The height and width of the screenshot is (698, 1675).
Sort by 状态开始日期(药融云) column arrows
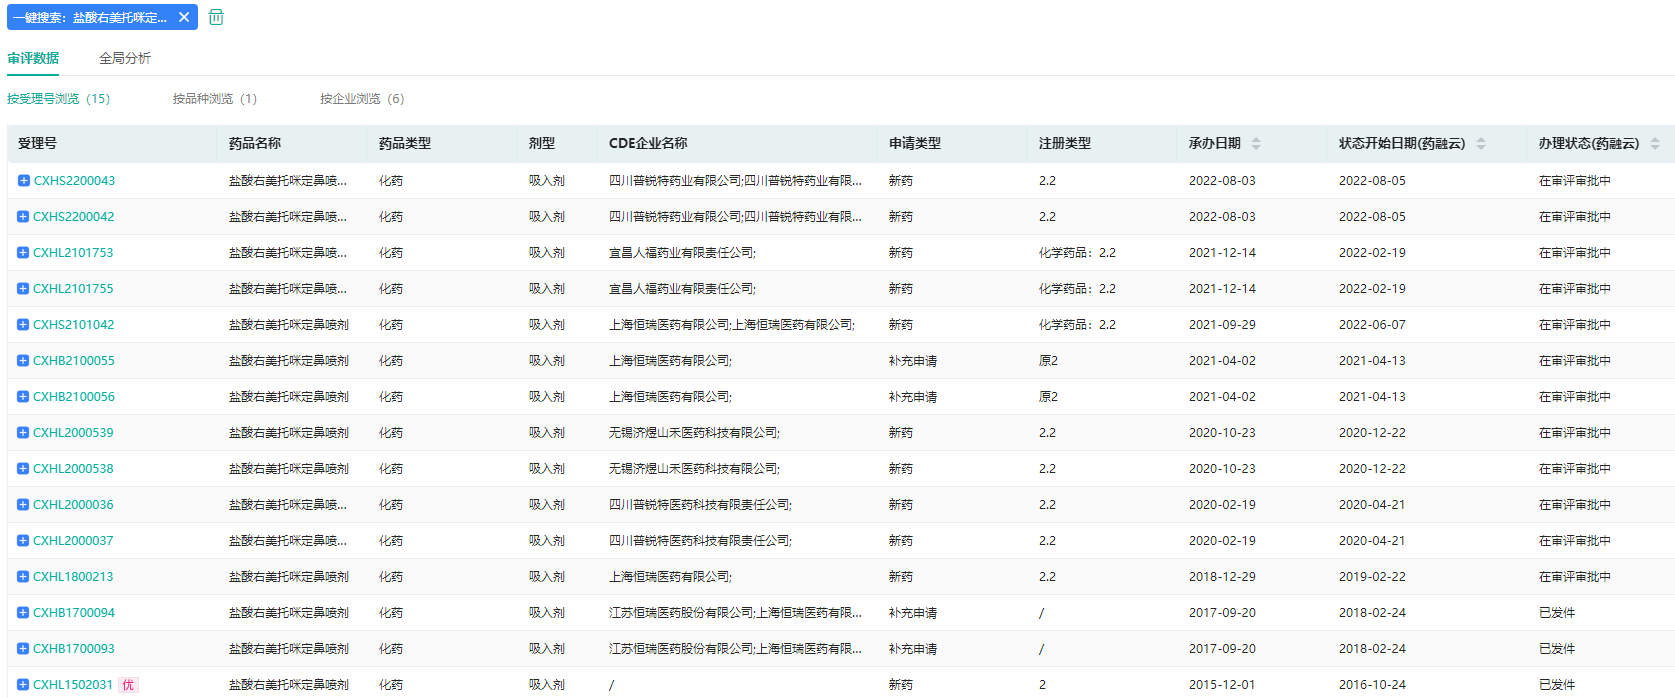pos(1481,144)
